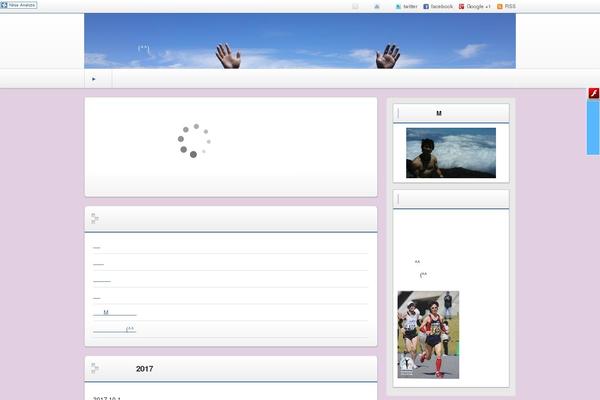Open the twitter share link
The image size is (600, 400).
[406, 7]
